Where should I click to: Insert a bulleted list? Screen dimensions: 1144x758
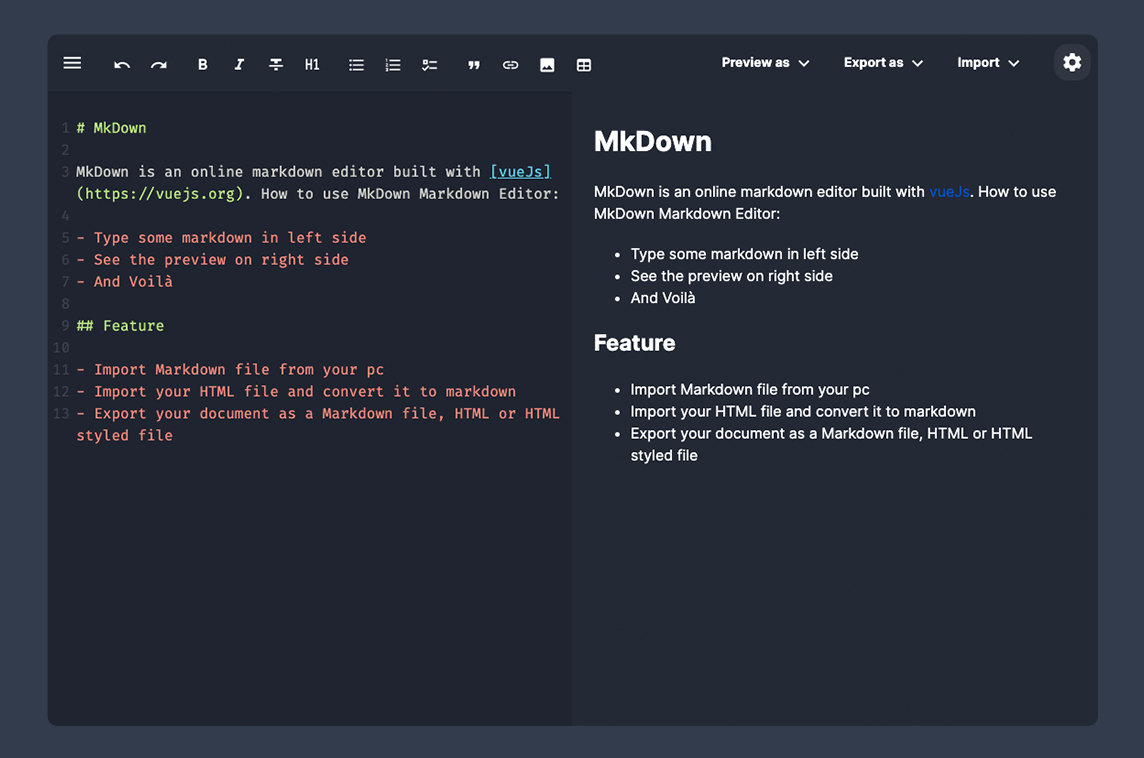(x=356, y=65)
